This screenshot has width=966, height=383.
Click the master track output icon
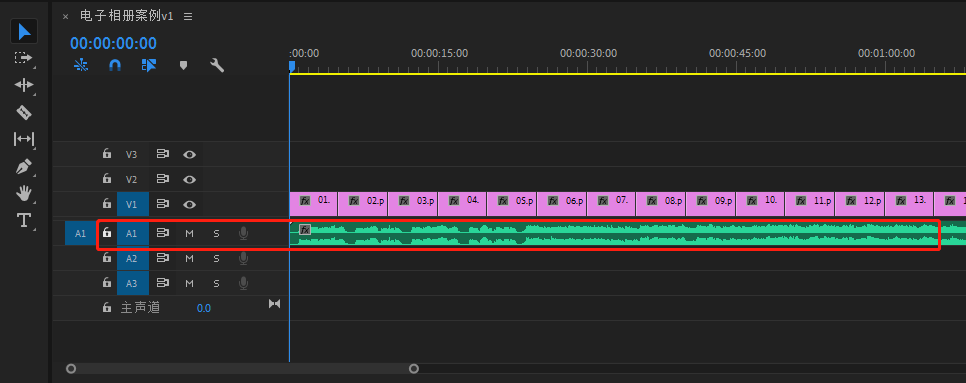click(x=275, y=304)
